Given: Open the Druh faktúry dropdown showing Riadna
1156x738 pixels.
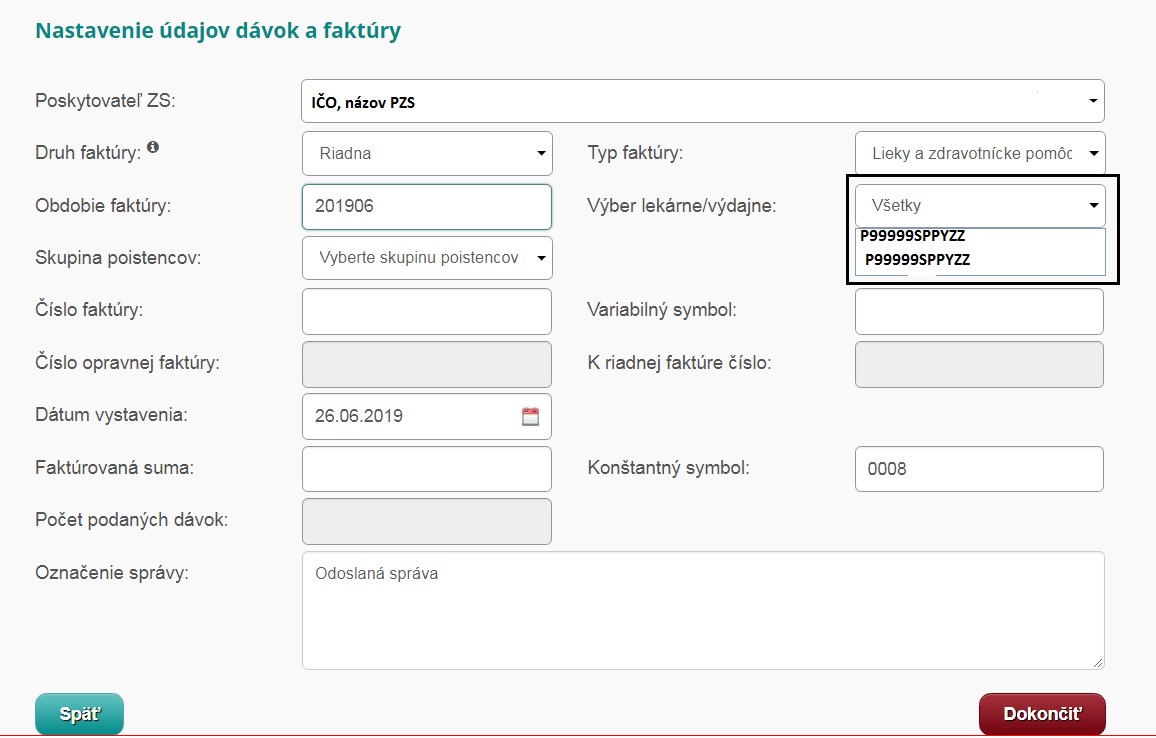Looking at the screenshot, I should (427, 154).
